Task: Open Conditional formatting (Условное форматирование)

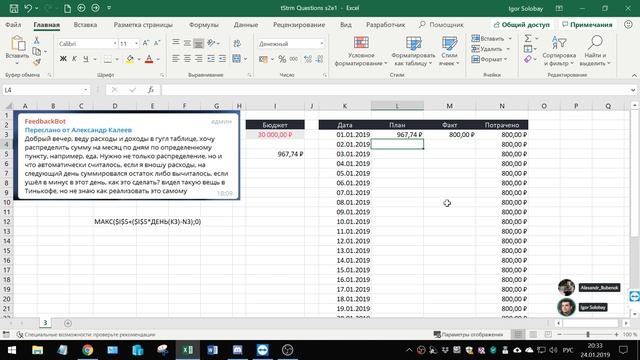Action: point(361,51)
